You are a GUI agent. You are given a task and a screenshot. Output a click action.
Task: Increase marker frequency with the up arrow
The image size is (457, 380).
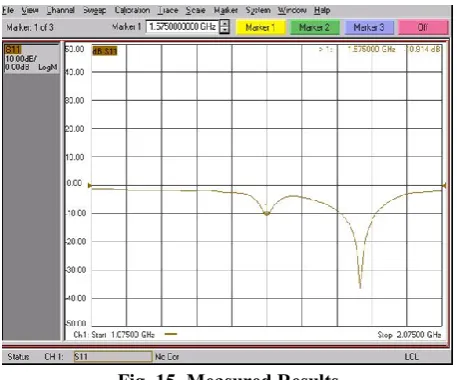pyautogui.click(x=225, y=23)
